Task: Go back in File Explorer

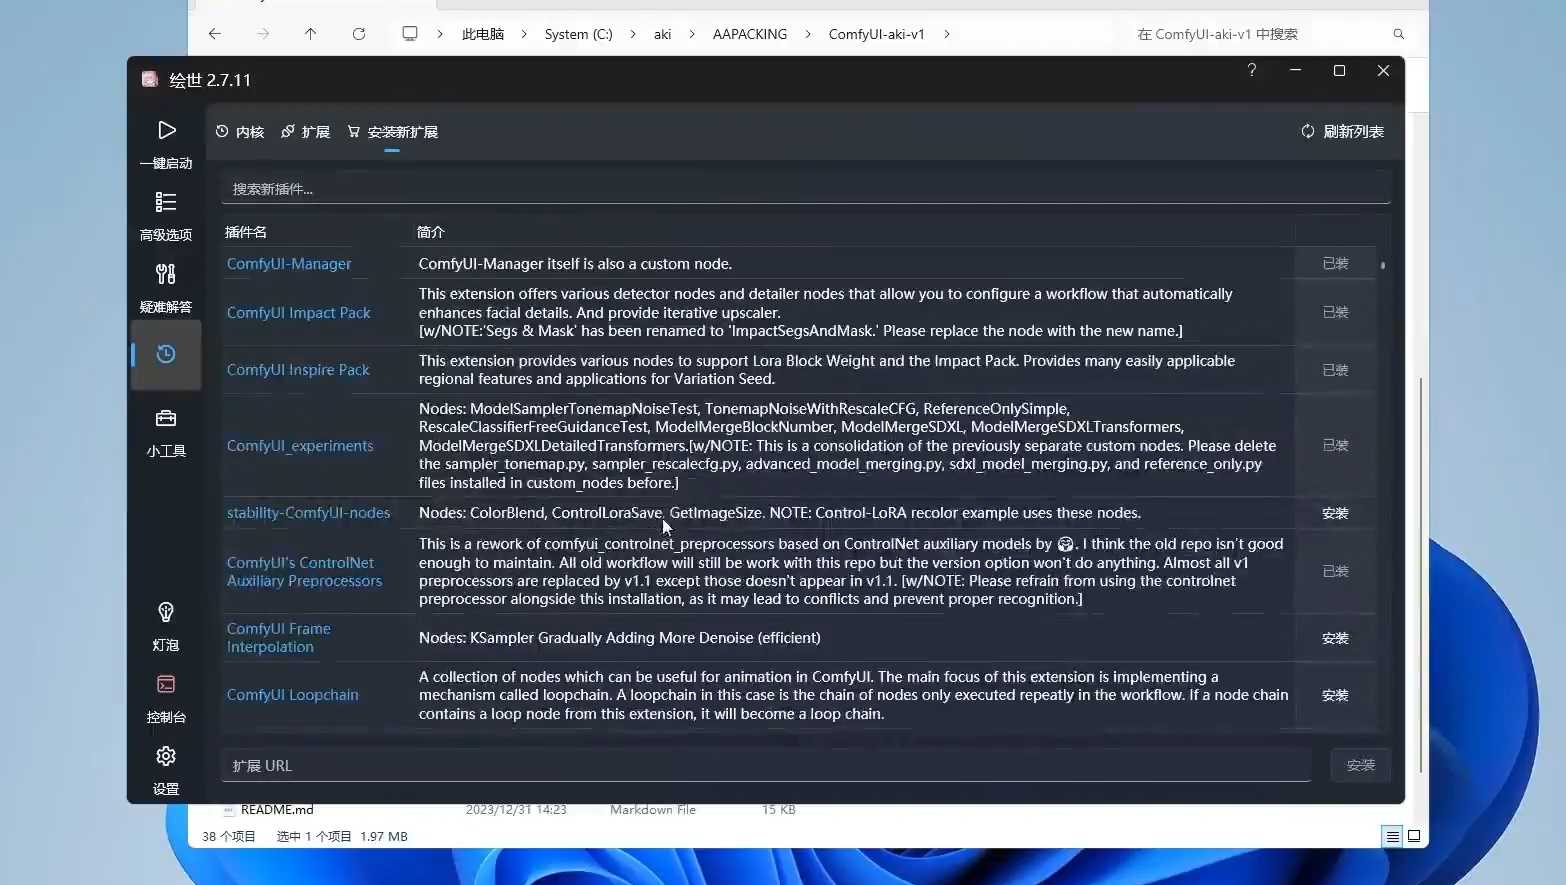Action: coord(214,34)
